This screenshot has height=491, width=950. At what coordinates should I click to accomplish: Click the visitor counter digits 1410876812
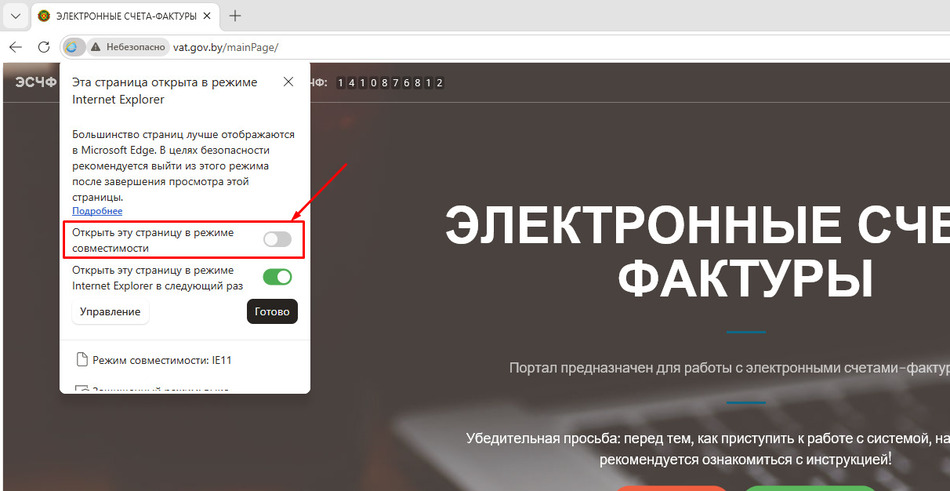click(x=391, y=83)
